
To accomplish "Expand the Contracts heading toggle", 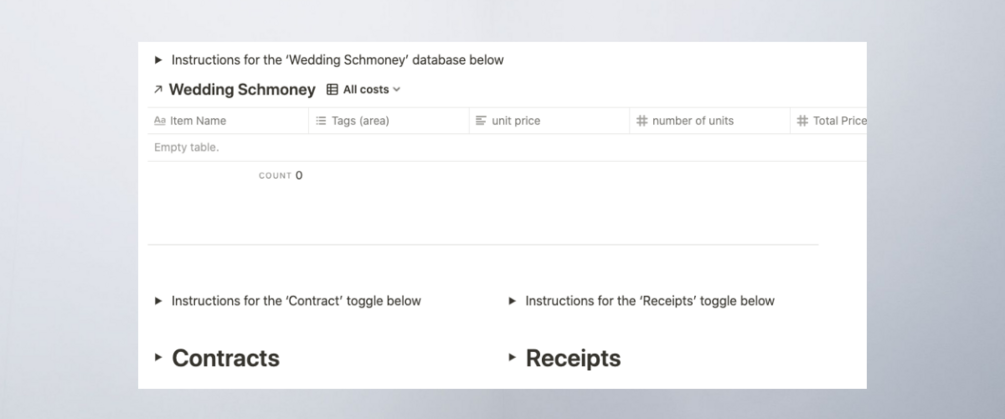I will tap(158, 358).
